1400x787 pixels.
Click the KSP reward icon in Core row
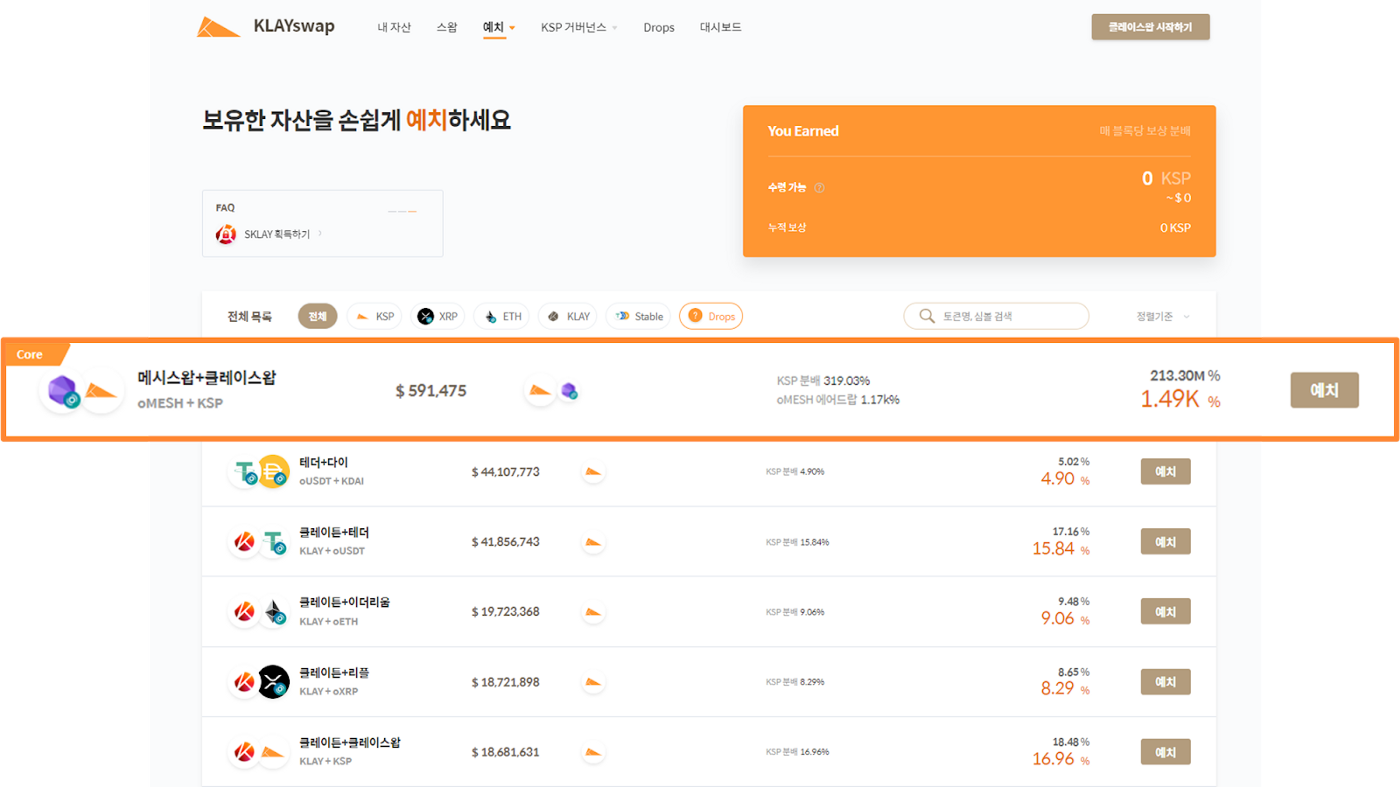[541, 390]
